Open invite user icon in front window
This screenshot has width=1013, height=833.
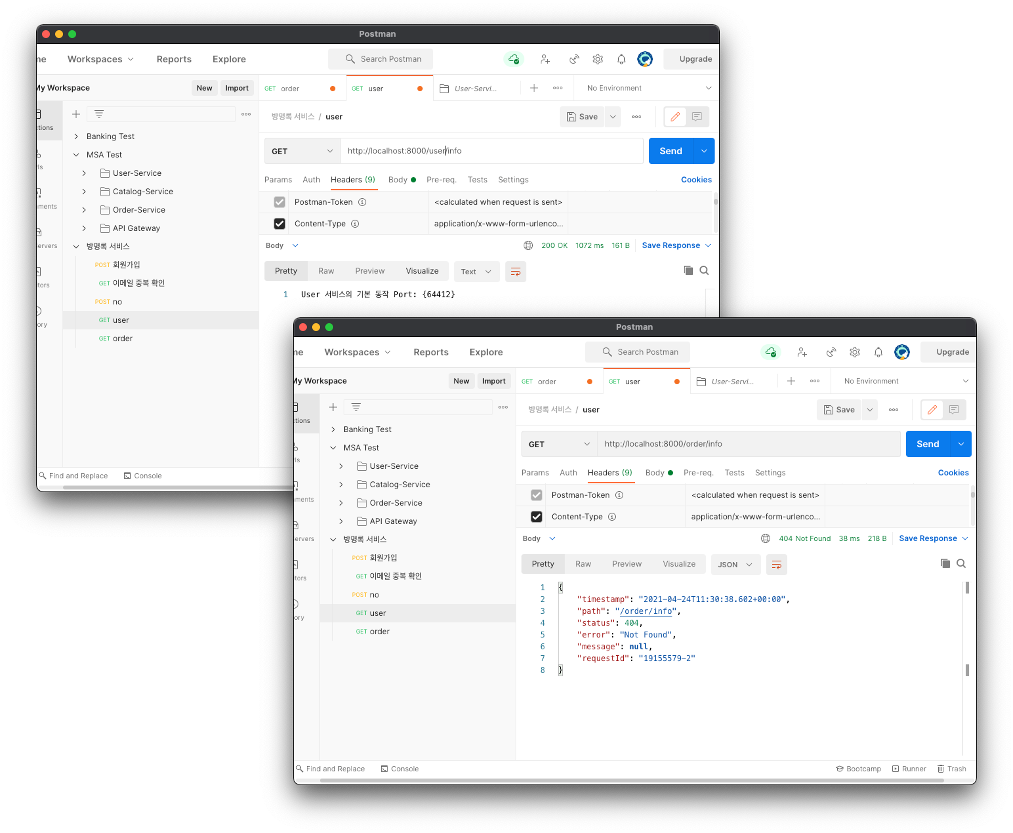[x=802, y=352]
